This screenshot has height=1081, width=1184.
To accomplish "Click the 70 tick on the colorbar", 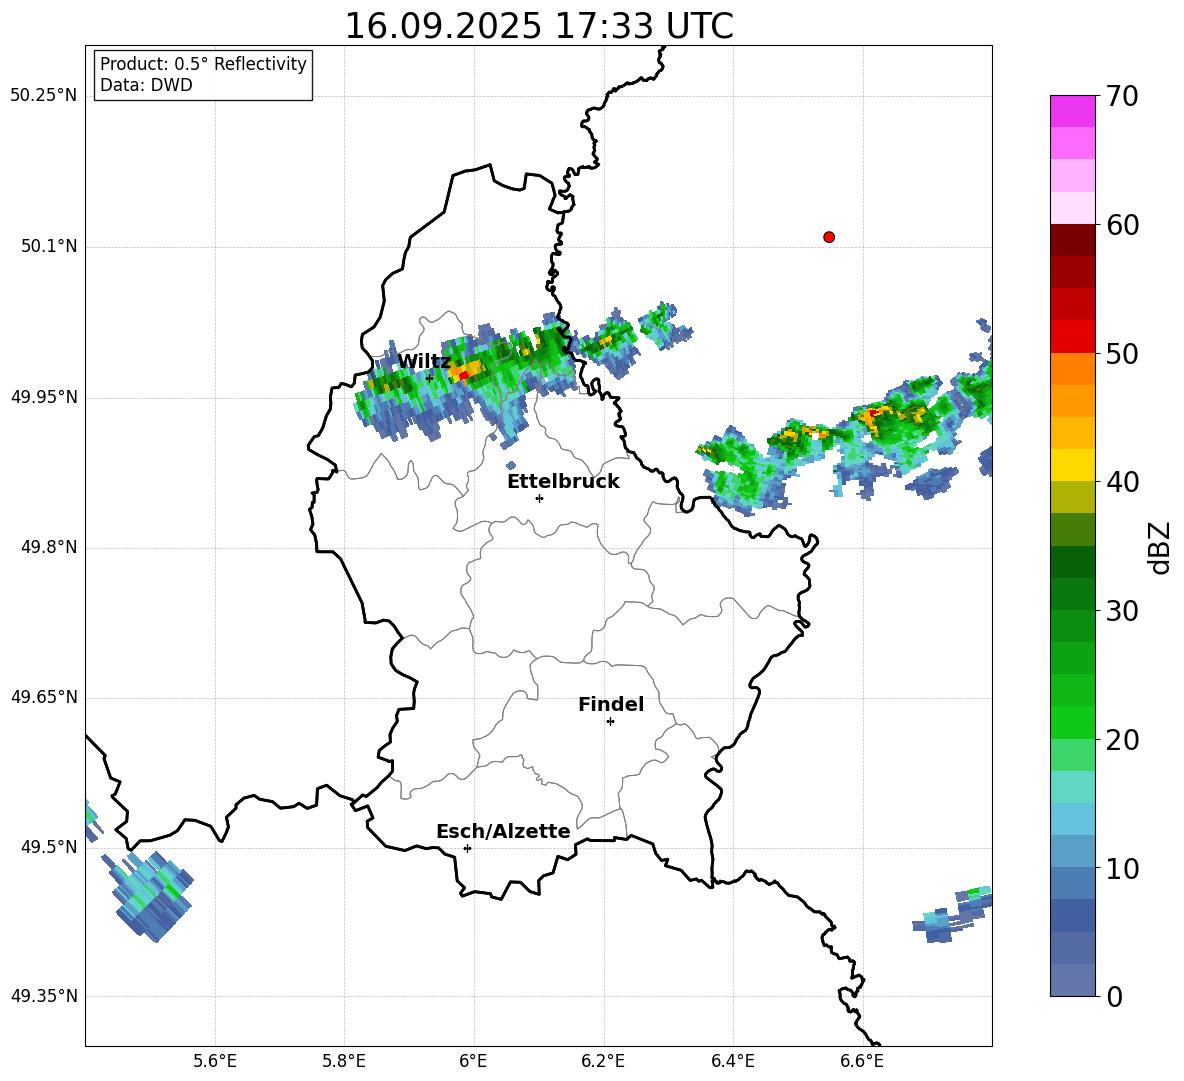I will [1122, 97].
